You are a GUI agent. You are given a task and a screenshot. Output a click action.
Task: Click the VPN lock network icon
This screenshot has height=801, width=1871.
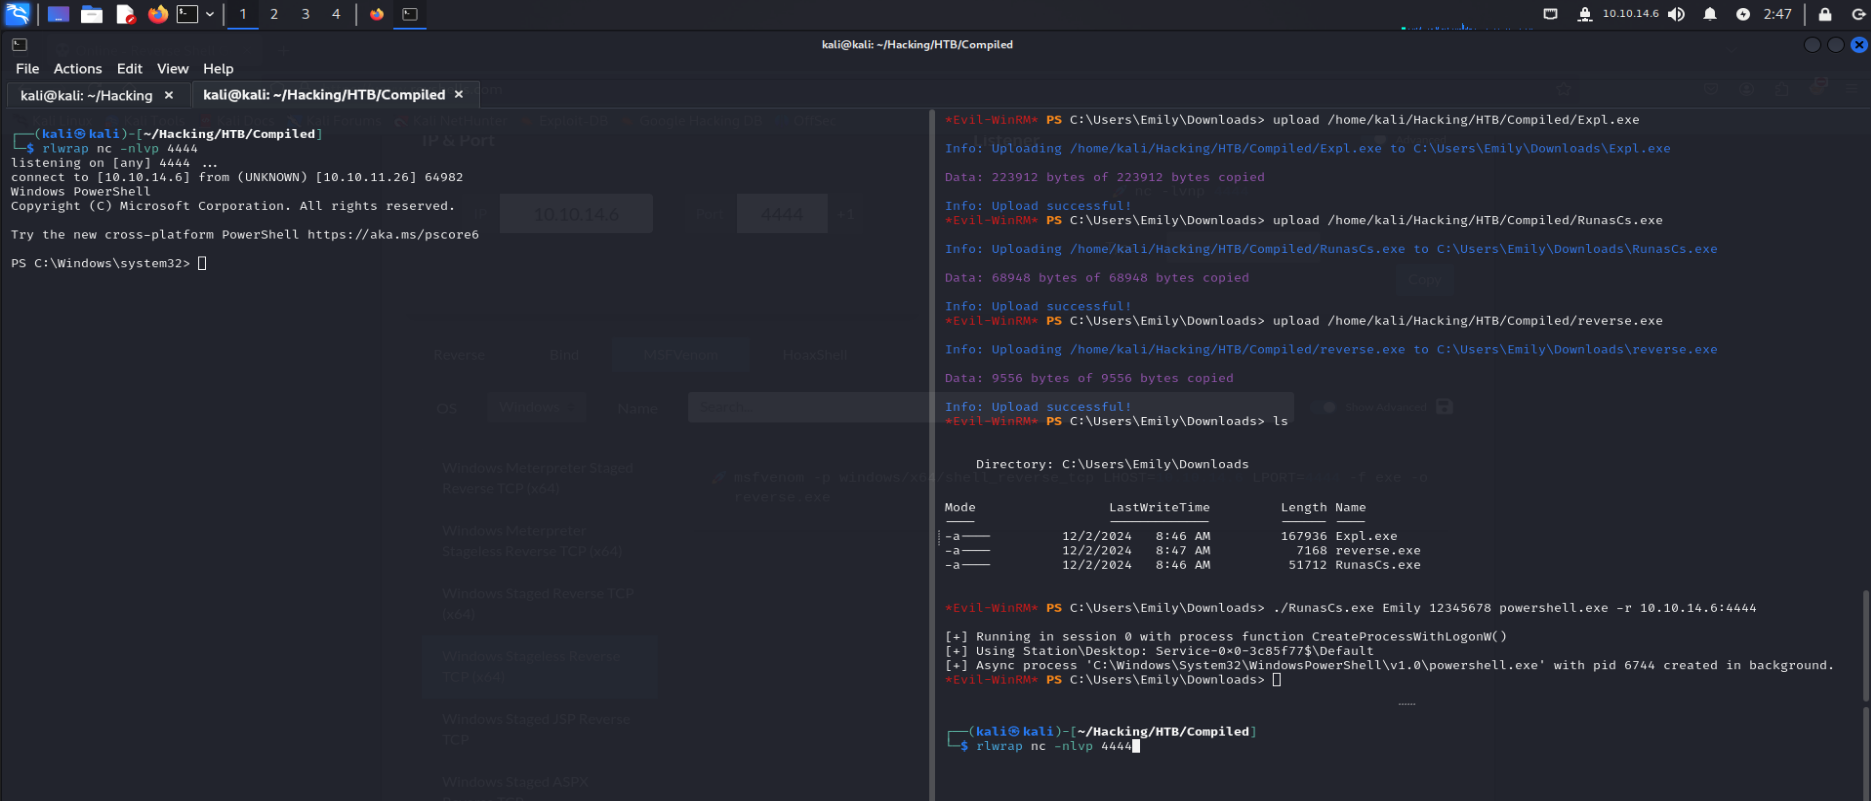[x=1585, y=14]
